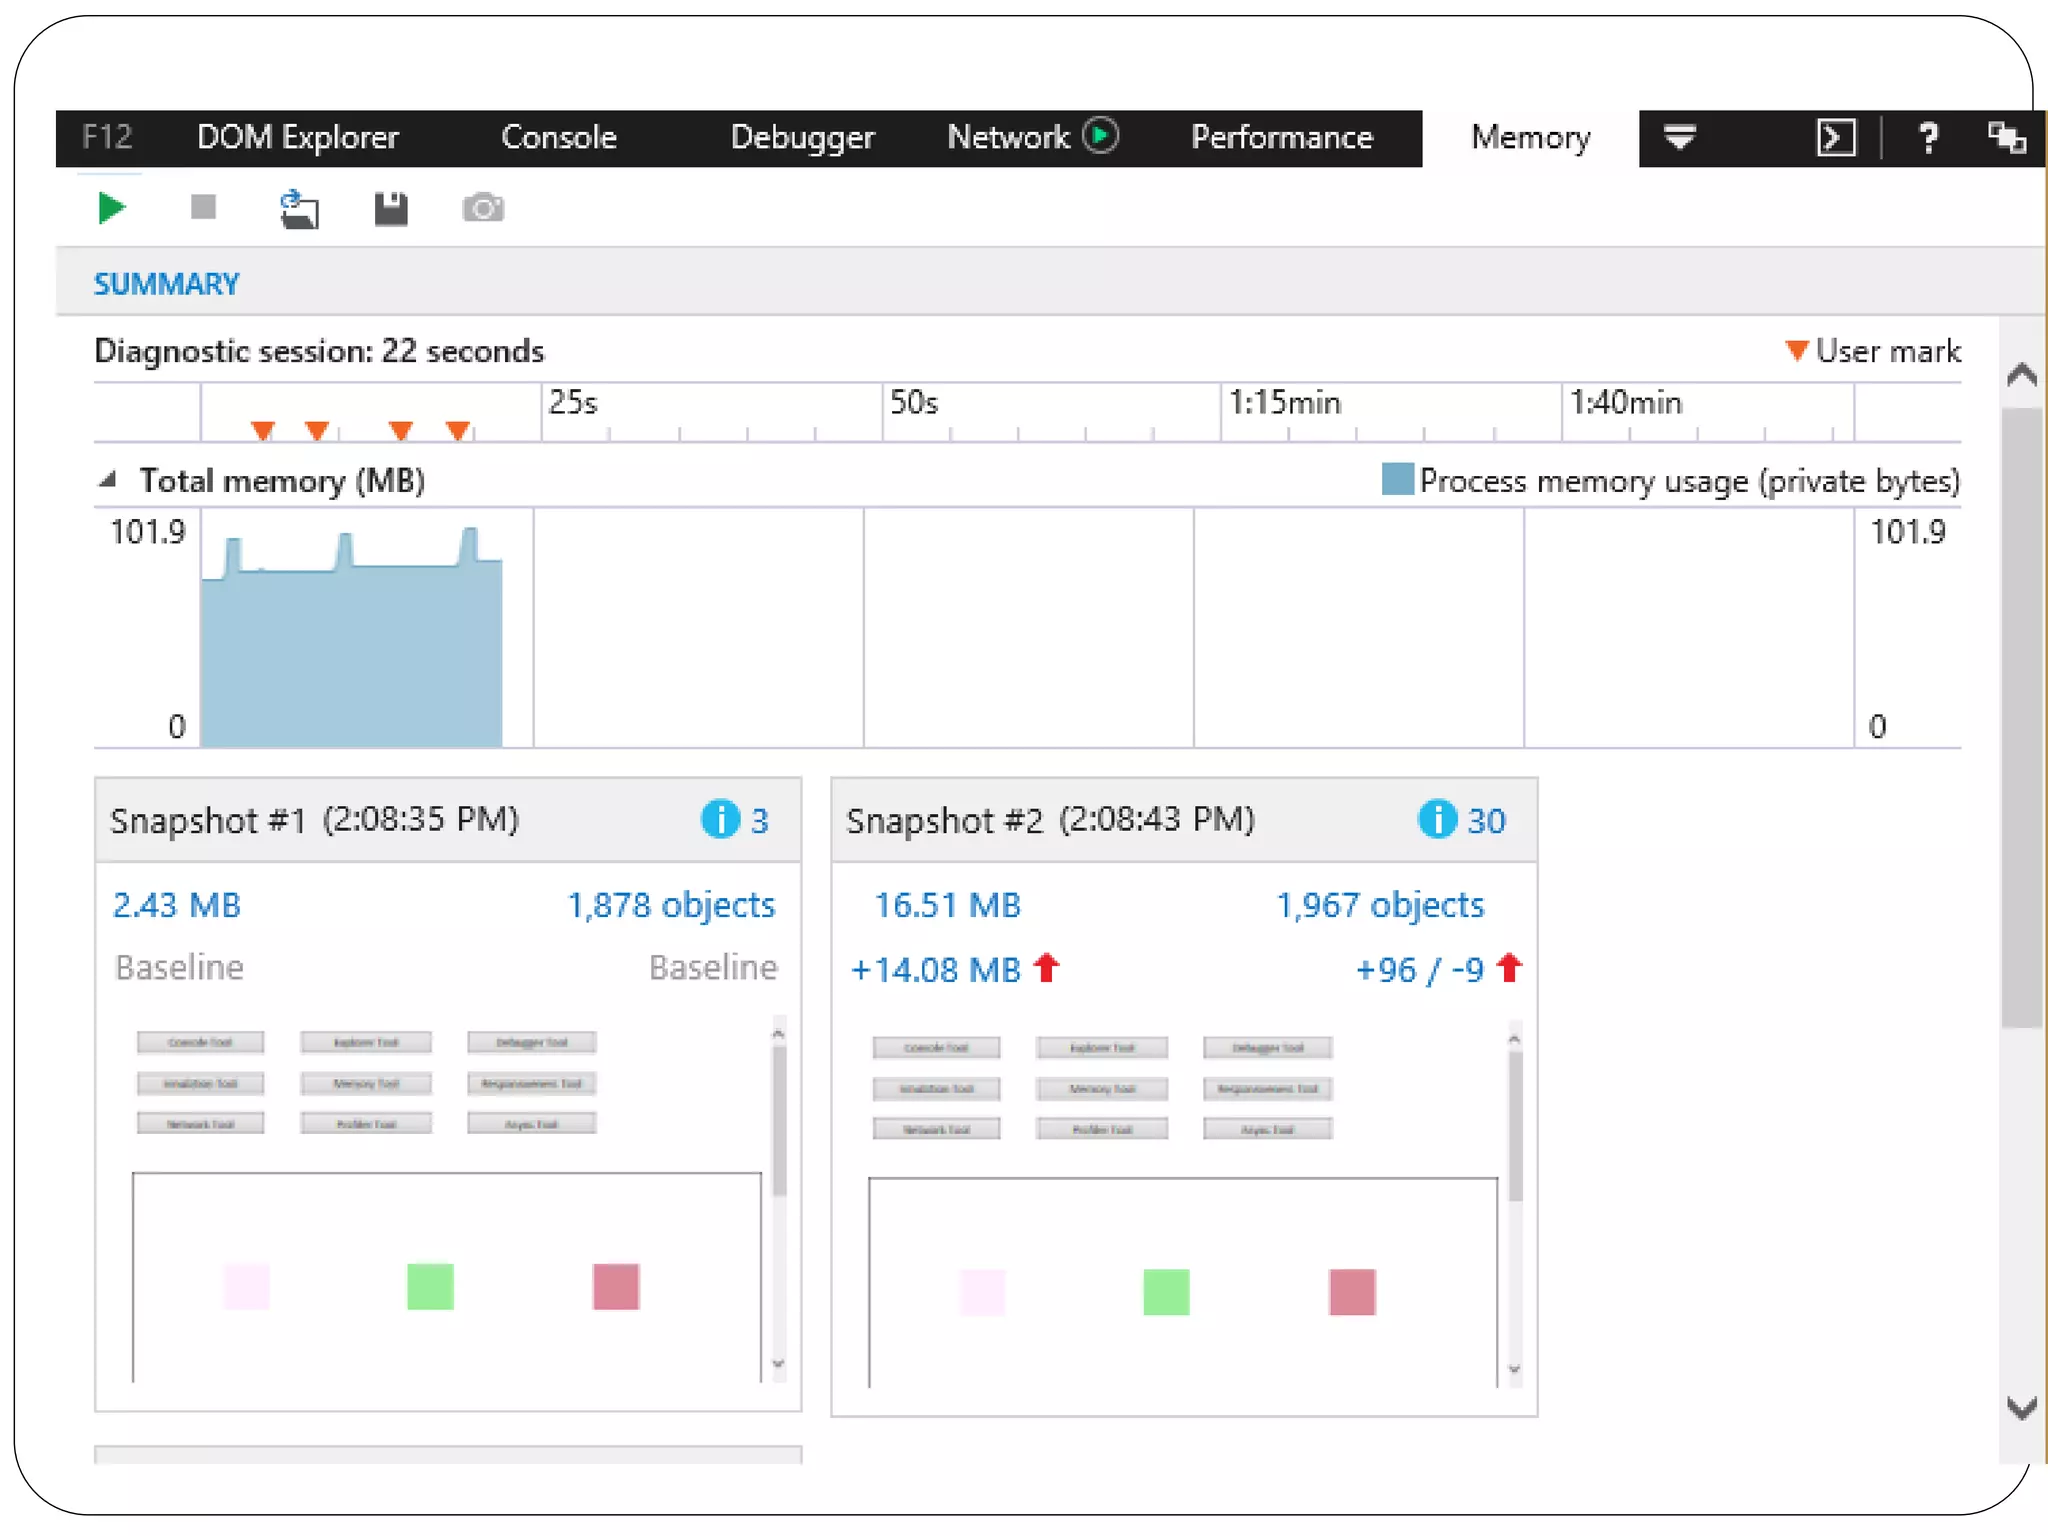Switch to the Performance tab
Image resolution: width=2048 pixels, height=1536 pixels.
[x=1281, y=137]
